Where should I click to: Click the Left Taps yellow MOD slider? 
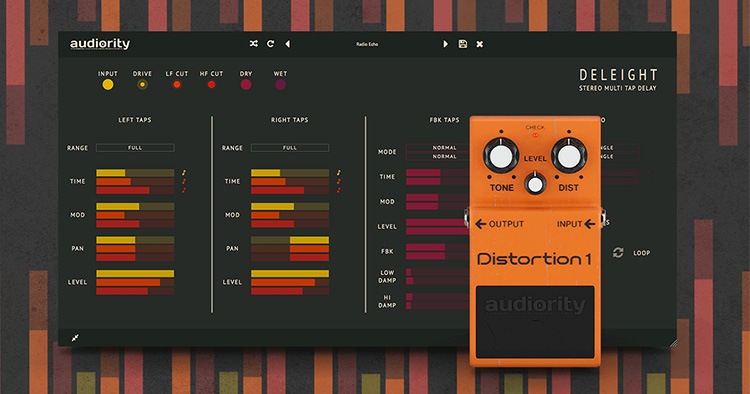click(x=135, y=207)
